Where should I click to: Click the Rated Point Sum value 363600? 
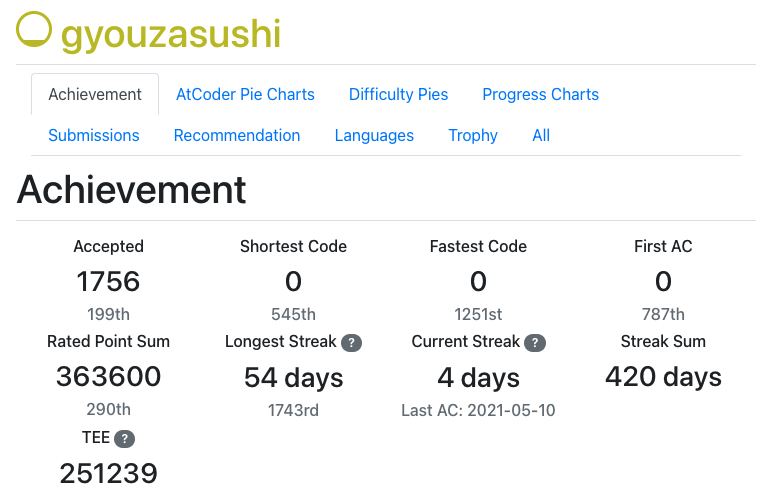109,377
